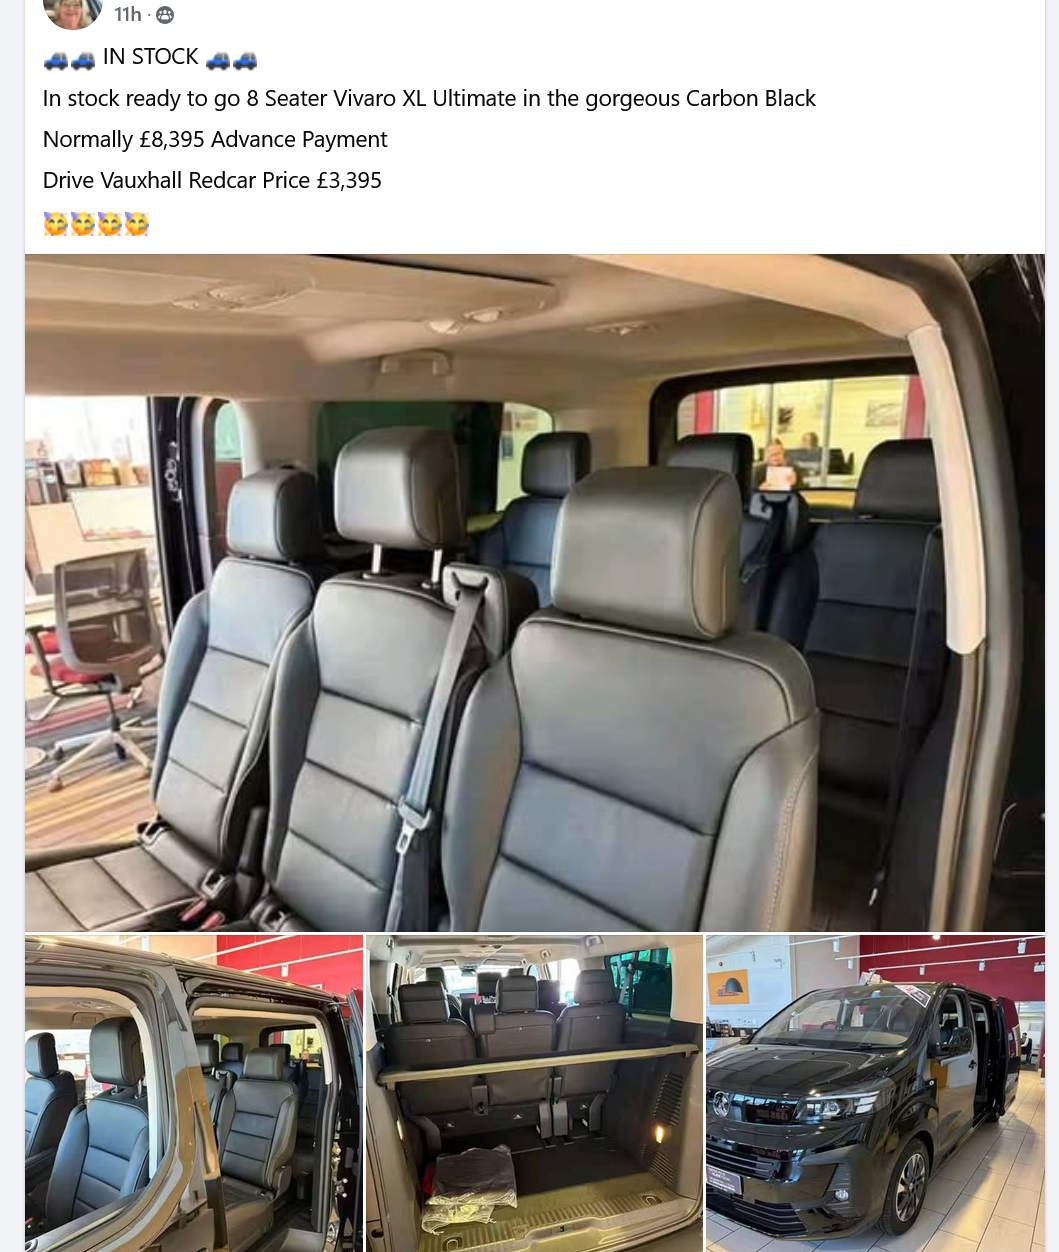Open the poster's profile picture avatar
The height and width of the screenshot is (1252, 1059).
tap(73, 12)
